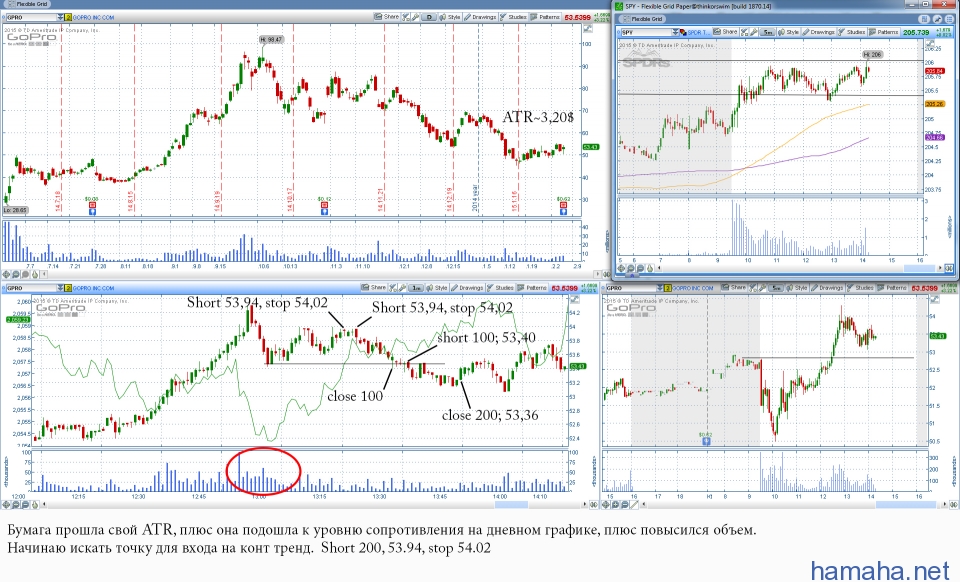Viewport: 960px width, 582px height.
Task: Open list menu icon in SPY window header
Action: pyautogui.click(x=948, y=19)
